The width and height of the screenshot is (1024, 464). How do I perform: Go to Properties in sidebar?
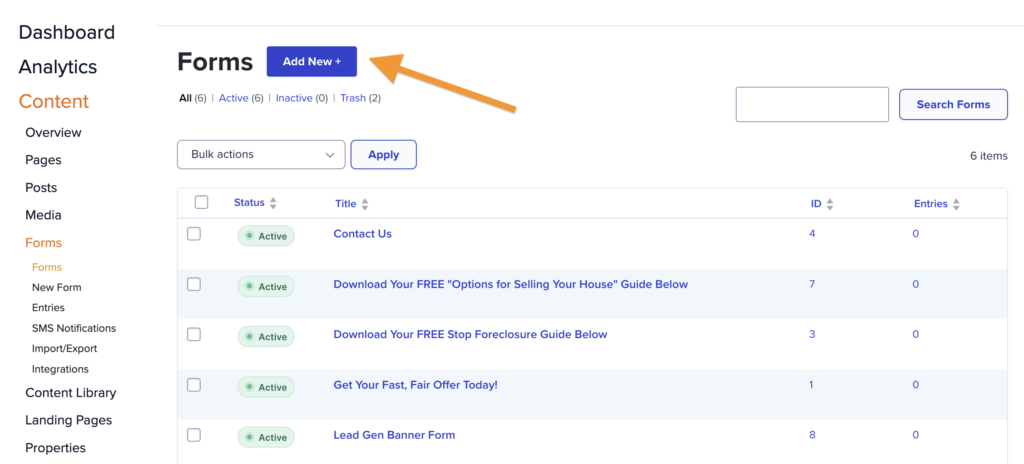56,448
